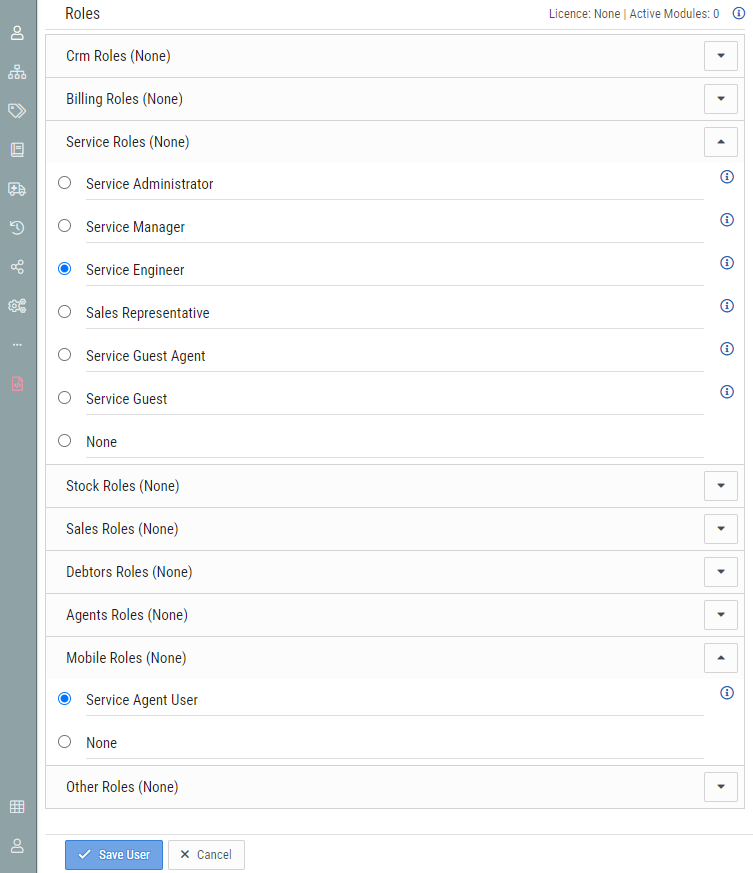
Task: Collapse the Service Roles section
Action: coord(720,142)
